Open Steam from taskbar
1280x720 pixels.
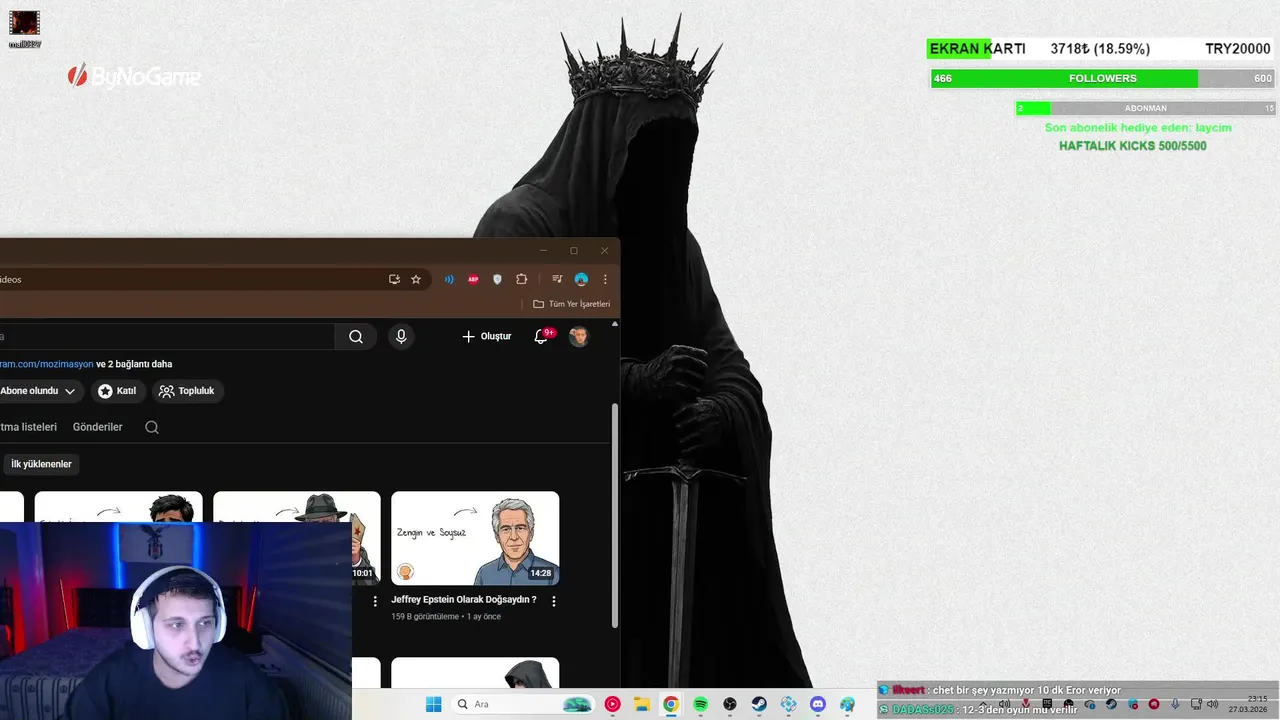[x=759, y=704]
